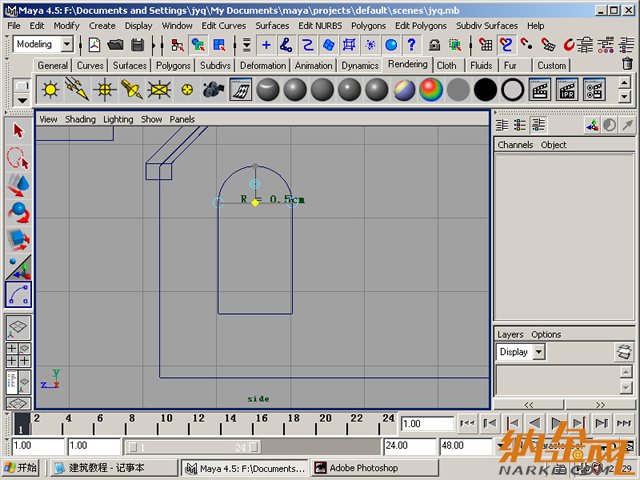Open the Create menu
The image size is (640, 480).
102,26
